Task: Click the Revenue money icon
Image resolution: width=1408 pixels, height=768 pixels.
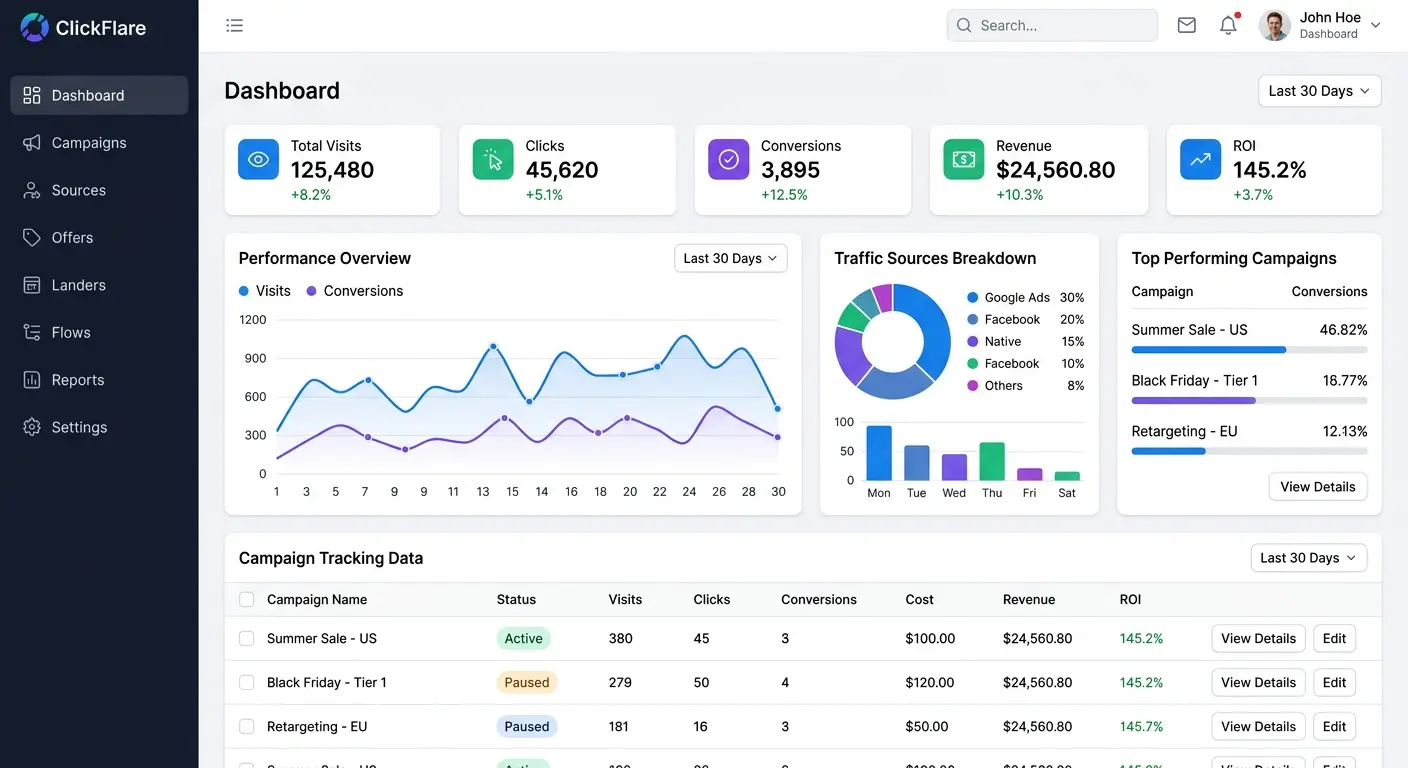Action: pyautogui.click(x=964, y=159)
